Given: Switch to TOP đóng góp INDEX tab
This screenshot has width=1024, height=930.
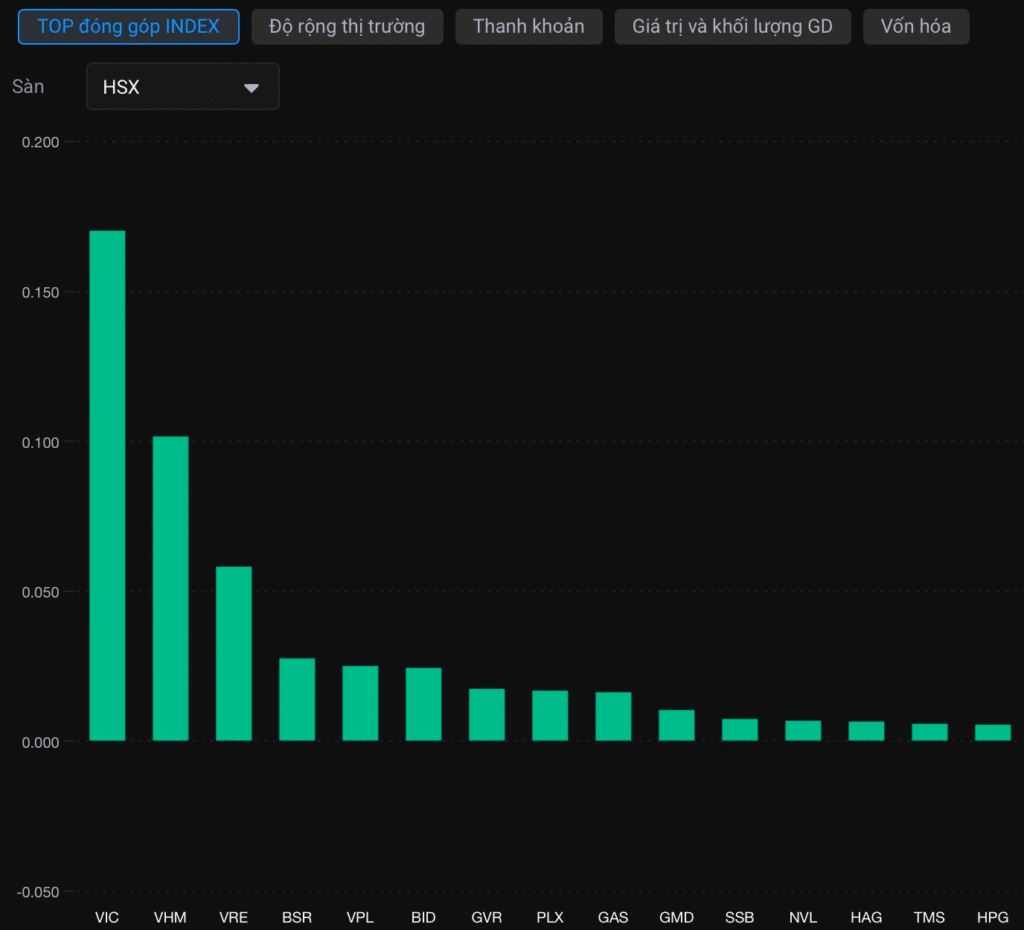Looking at the screenshot, I should (x=129, y=27).
